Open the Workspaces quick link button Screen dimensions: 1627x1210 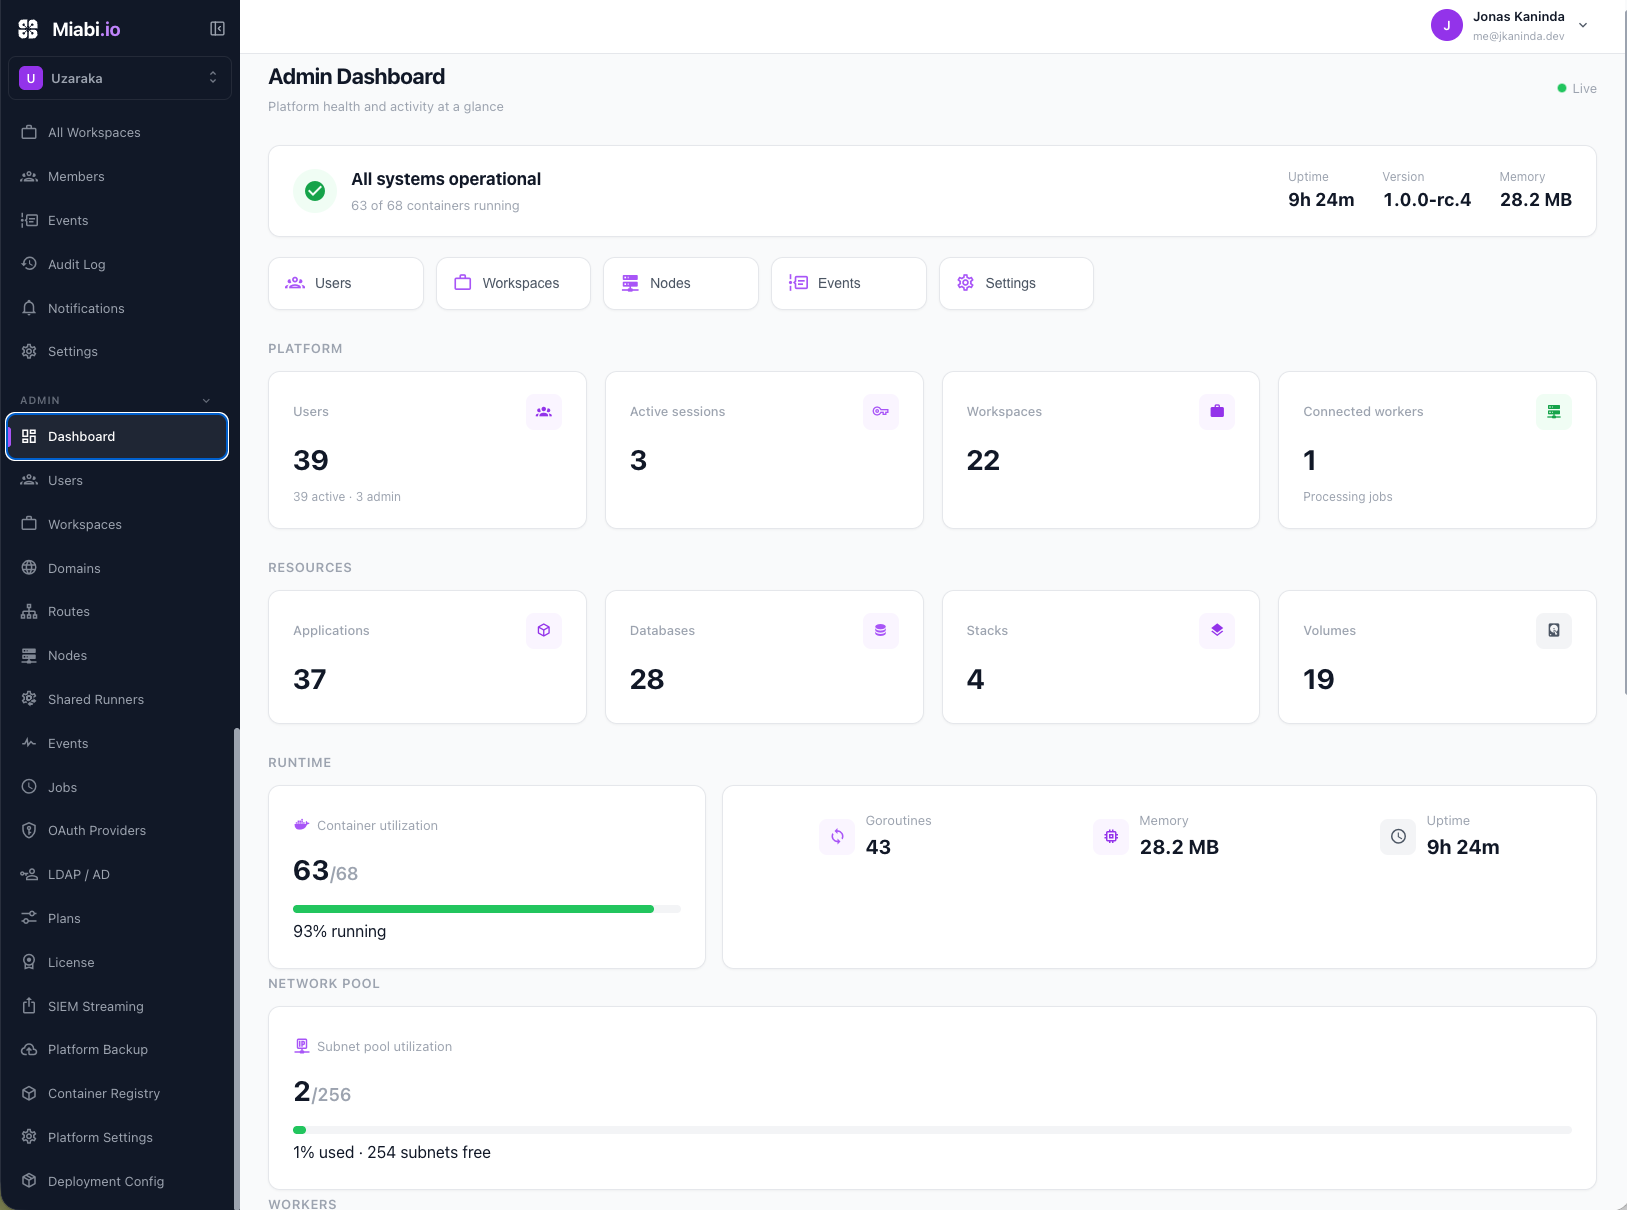[513, 283]
